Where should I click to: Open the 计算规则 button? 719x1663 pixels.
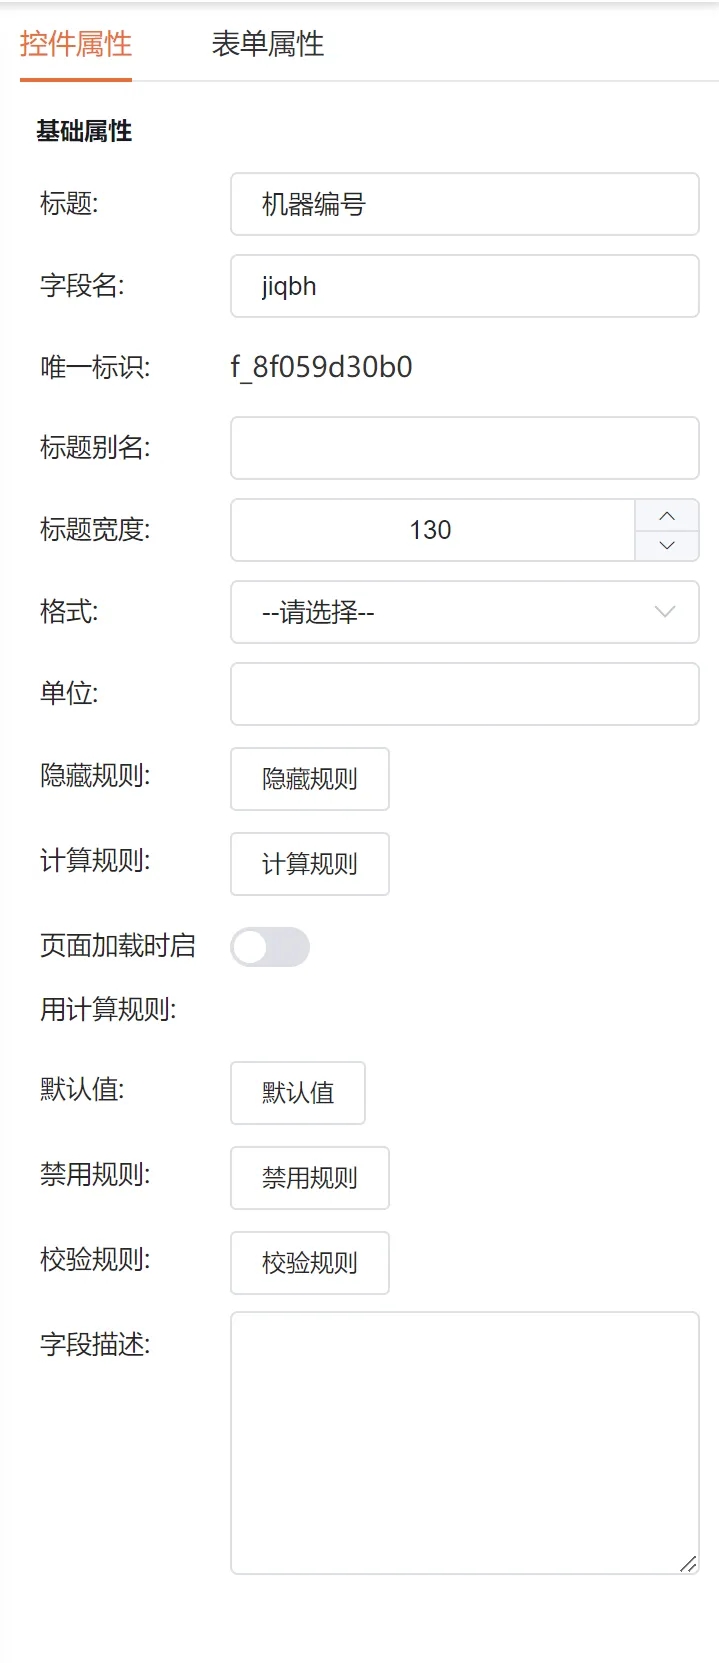click(310, 864)
